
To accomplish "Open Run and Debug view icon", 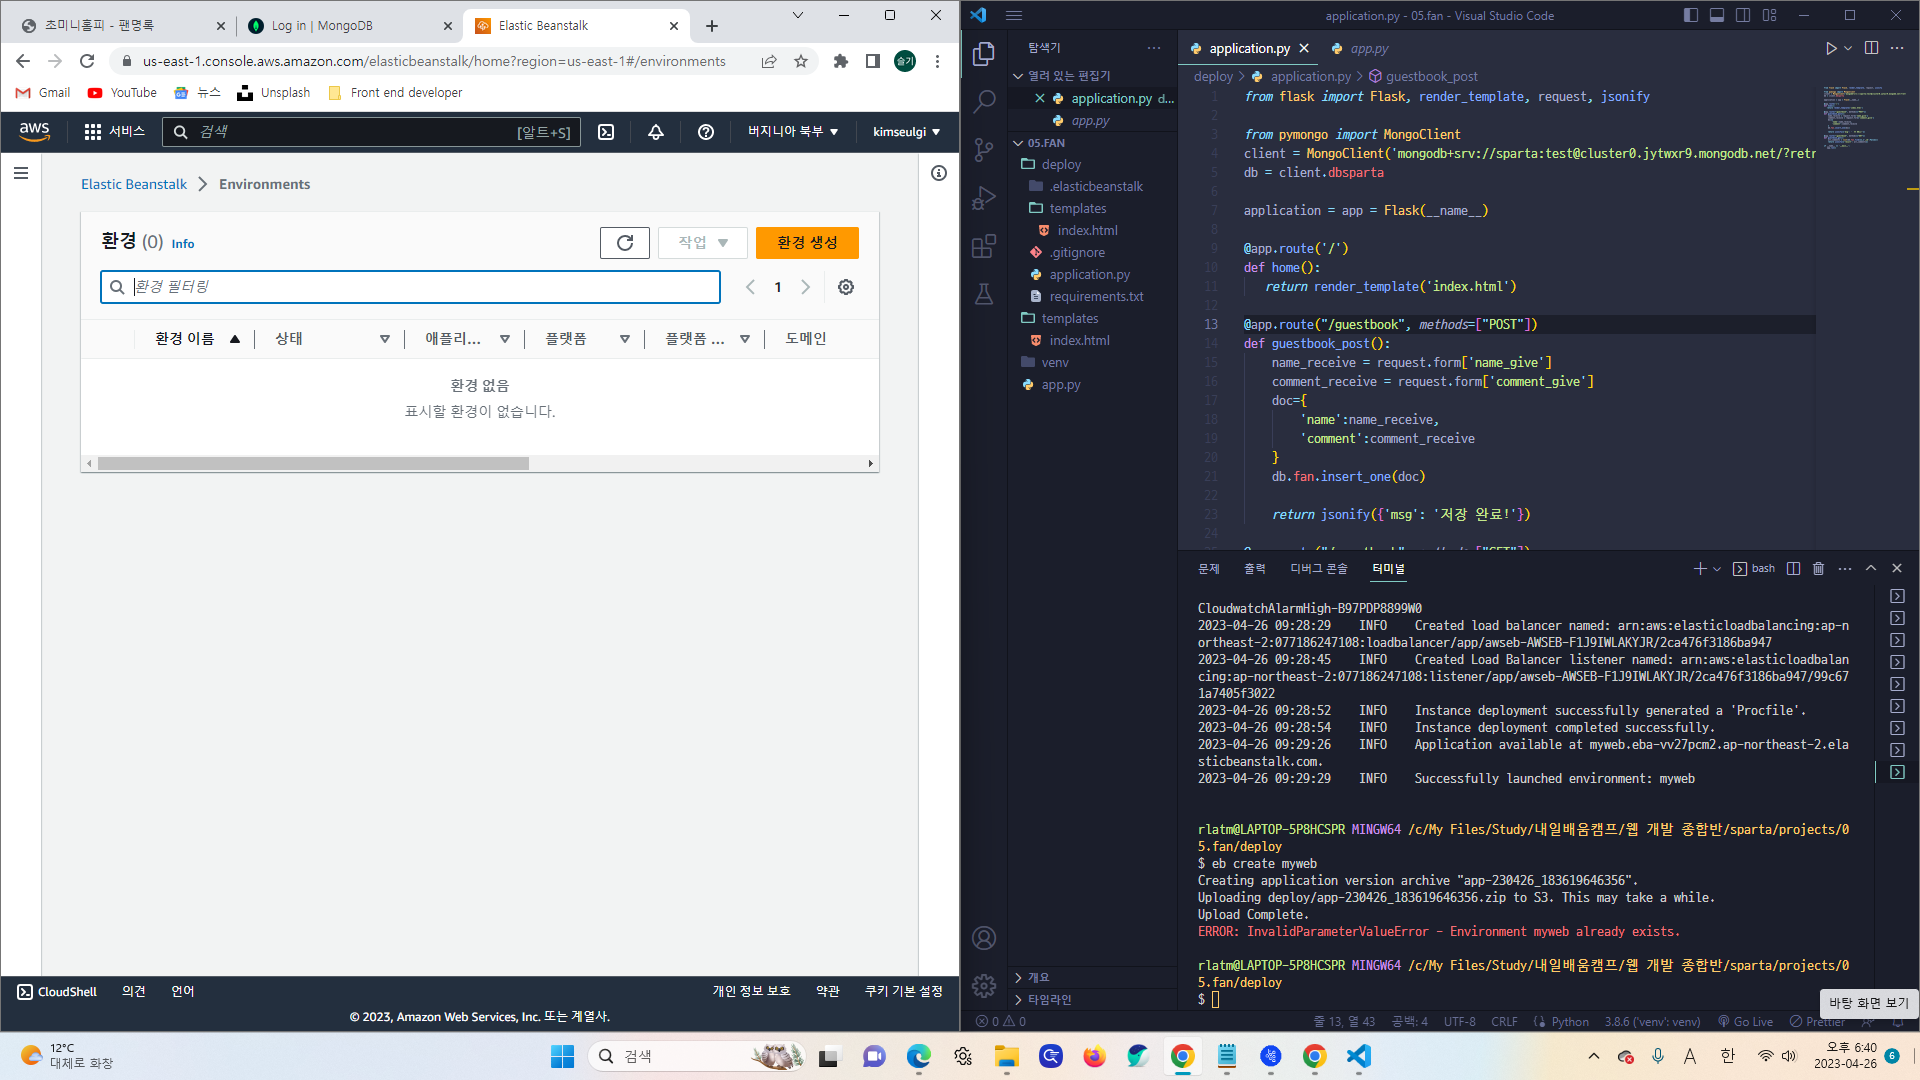I will pyautogui.click(x=984, y=197).
